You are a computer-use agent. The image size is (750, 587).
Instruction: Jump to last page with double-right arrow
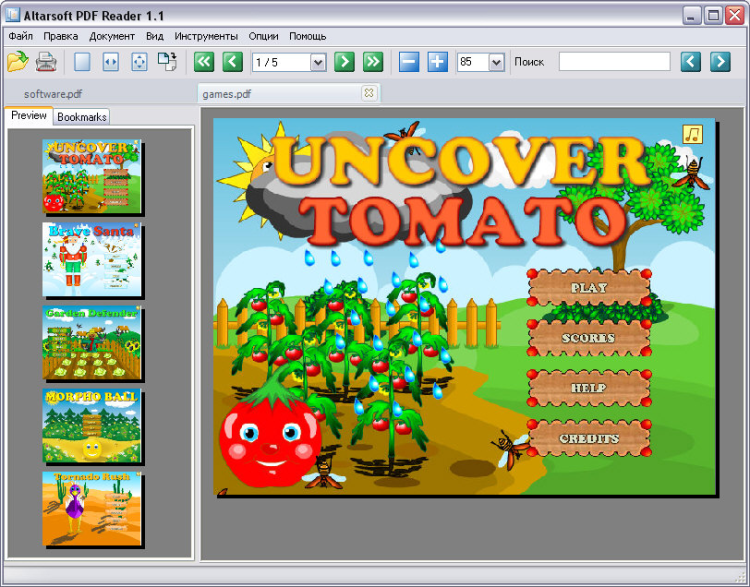click(373, 62)
